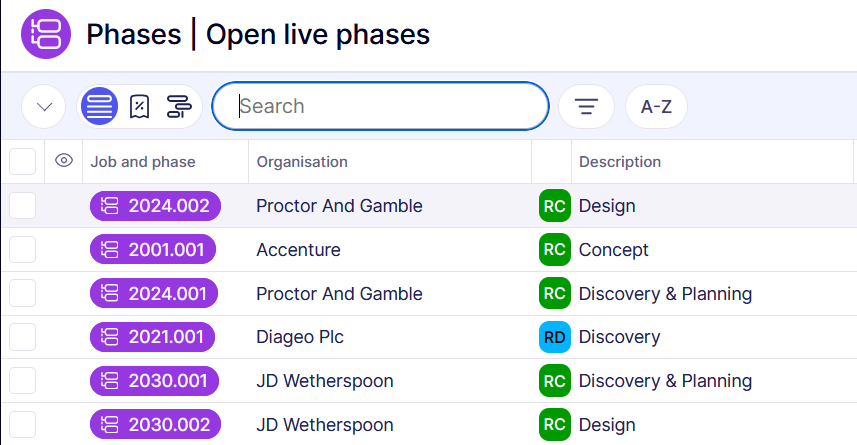Open the filter lines icon

586,106
